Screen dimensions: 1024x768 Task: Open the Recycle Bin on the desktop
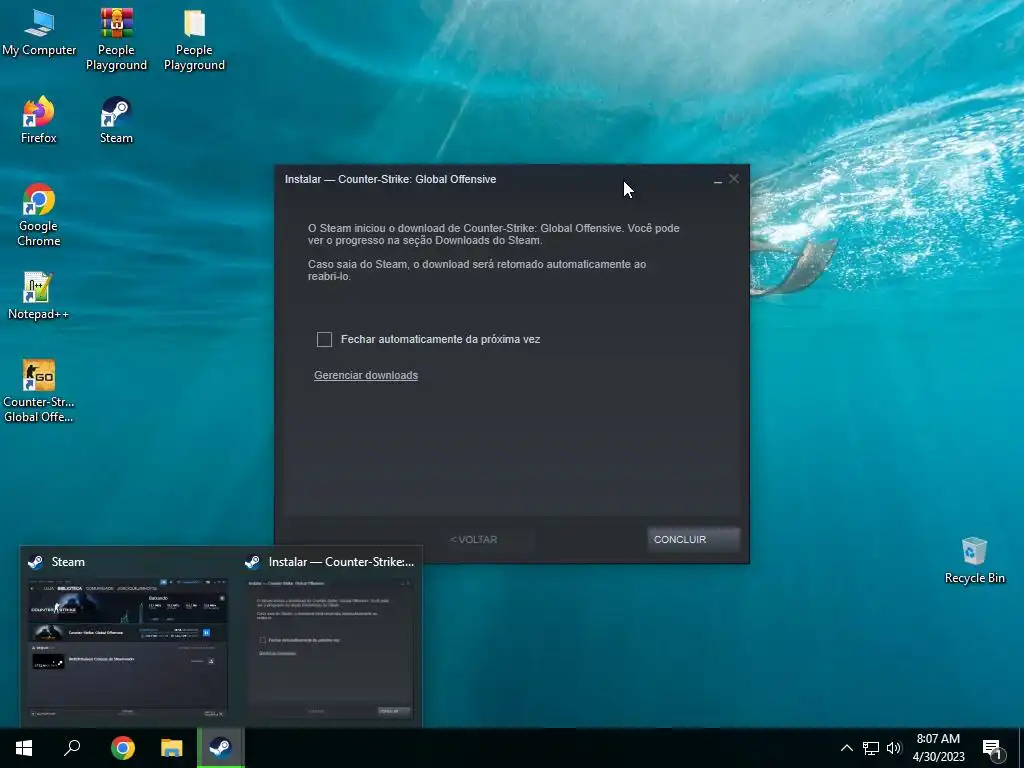[974, 560]
